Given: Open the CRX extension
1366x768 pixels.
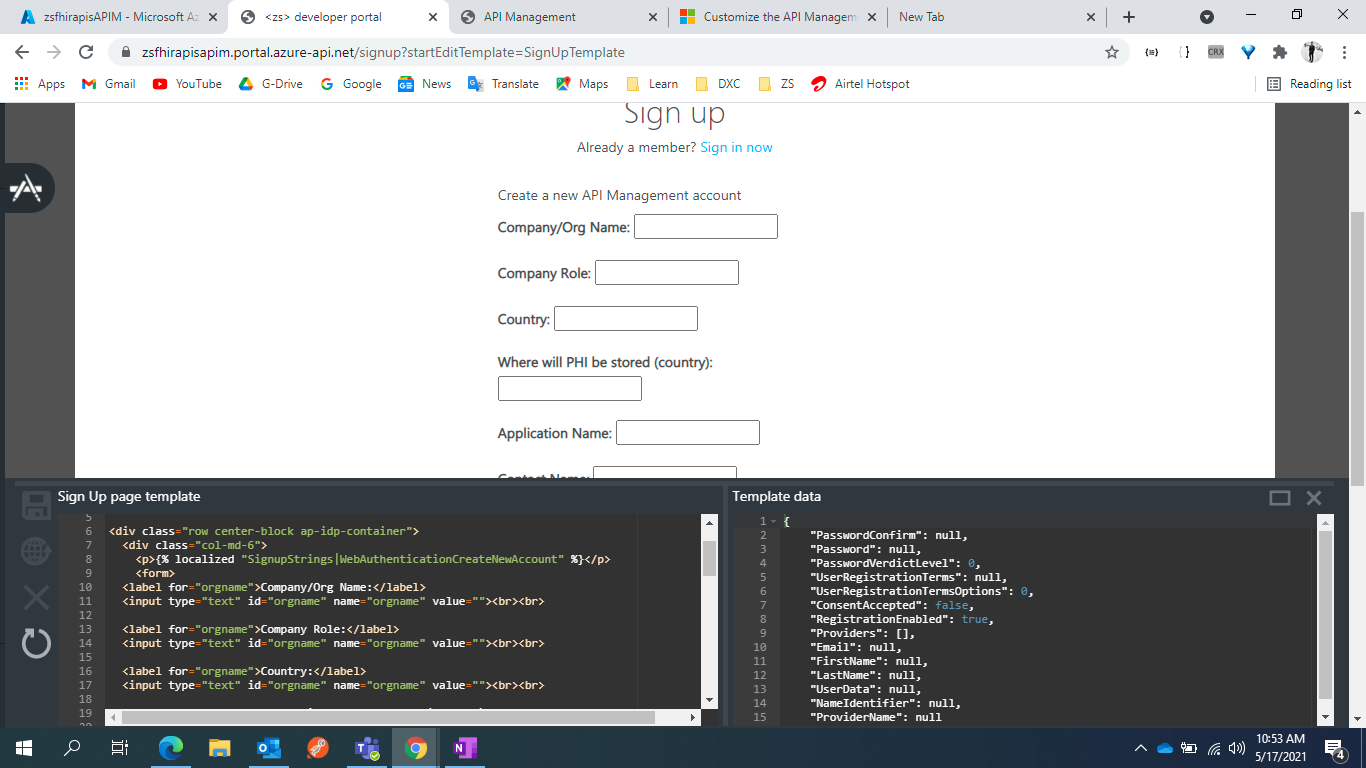Looking at the screenshot, I should (1214, 52).
